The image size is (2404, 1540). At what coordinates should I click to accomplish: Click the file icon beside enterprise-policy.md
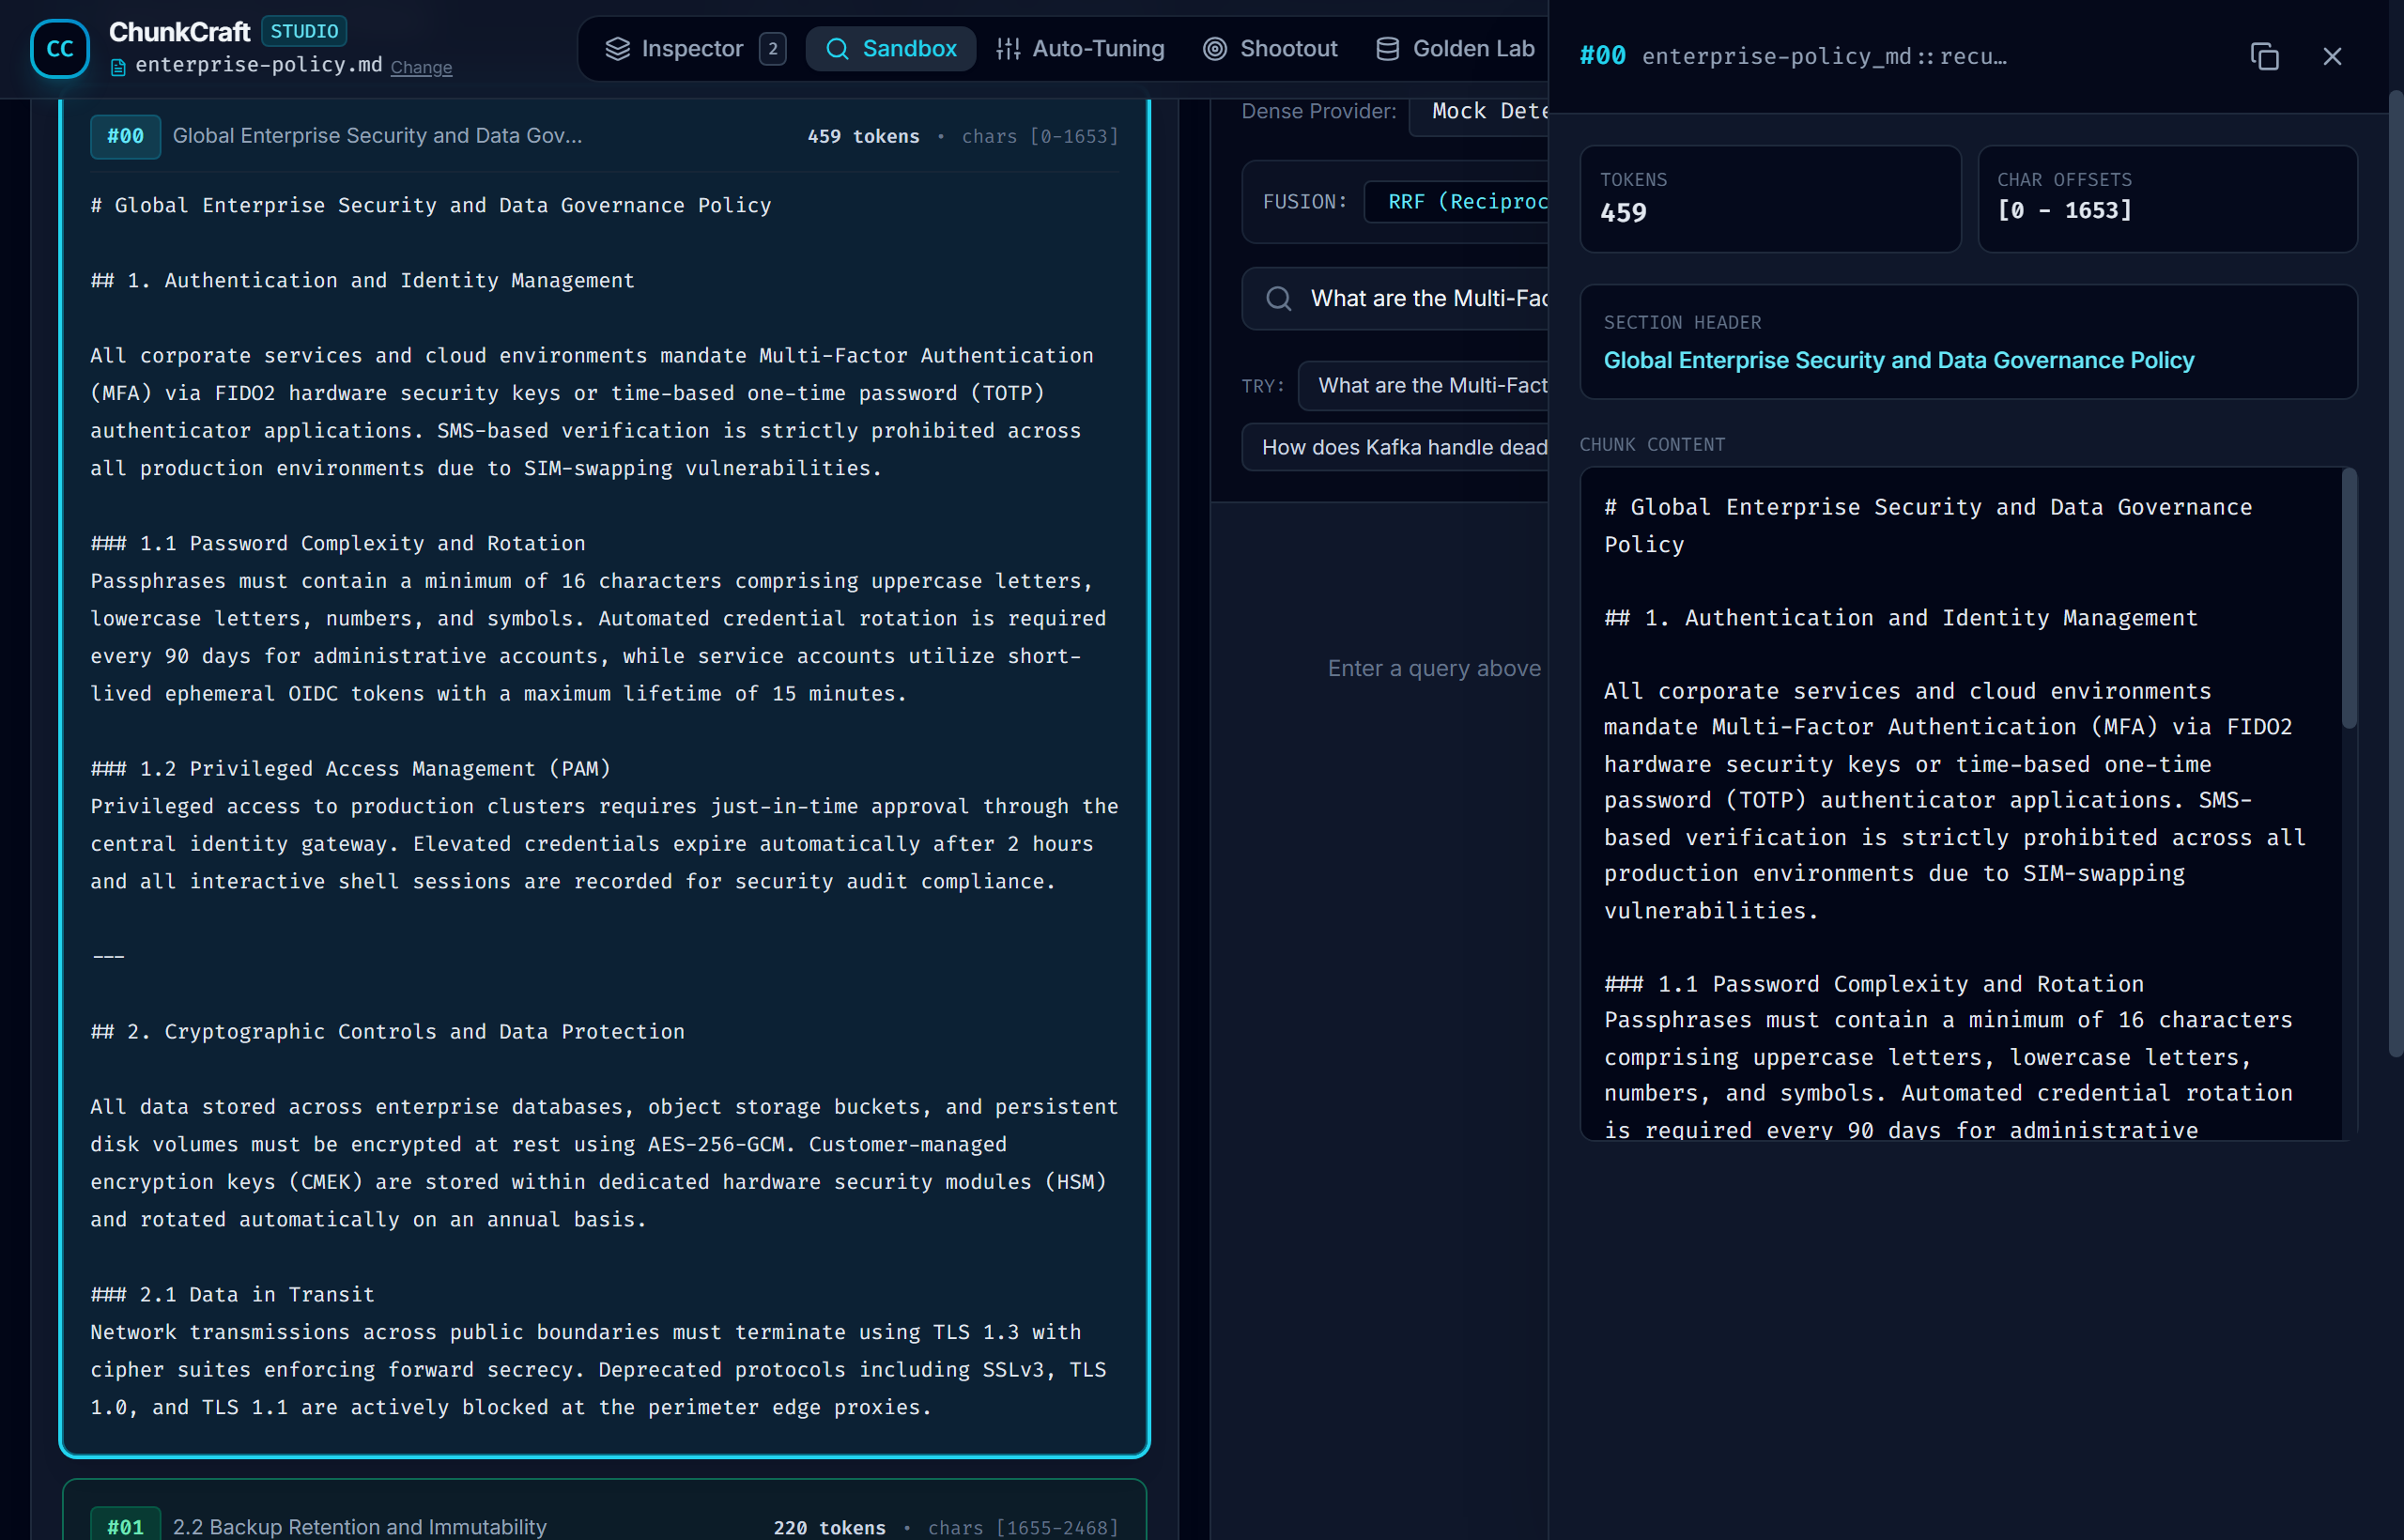[118, 67]
